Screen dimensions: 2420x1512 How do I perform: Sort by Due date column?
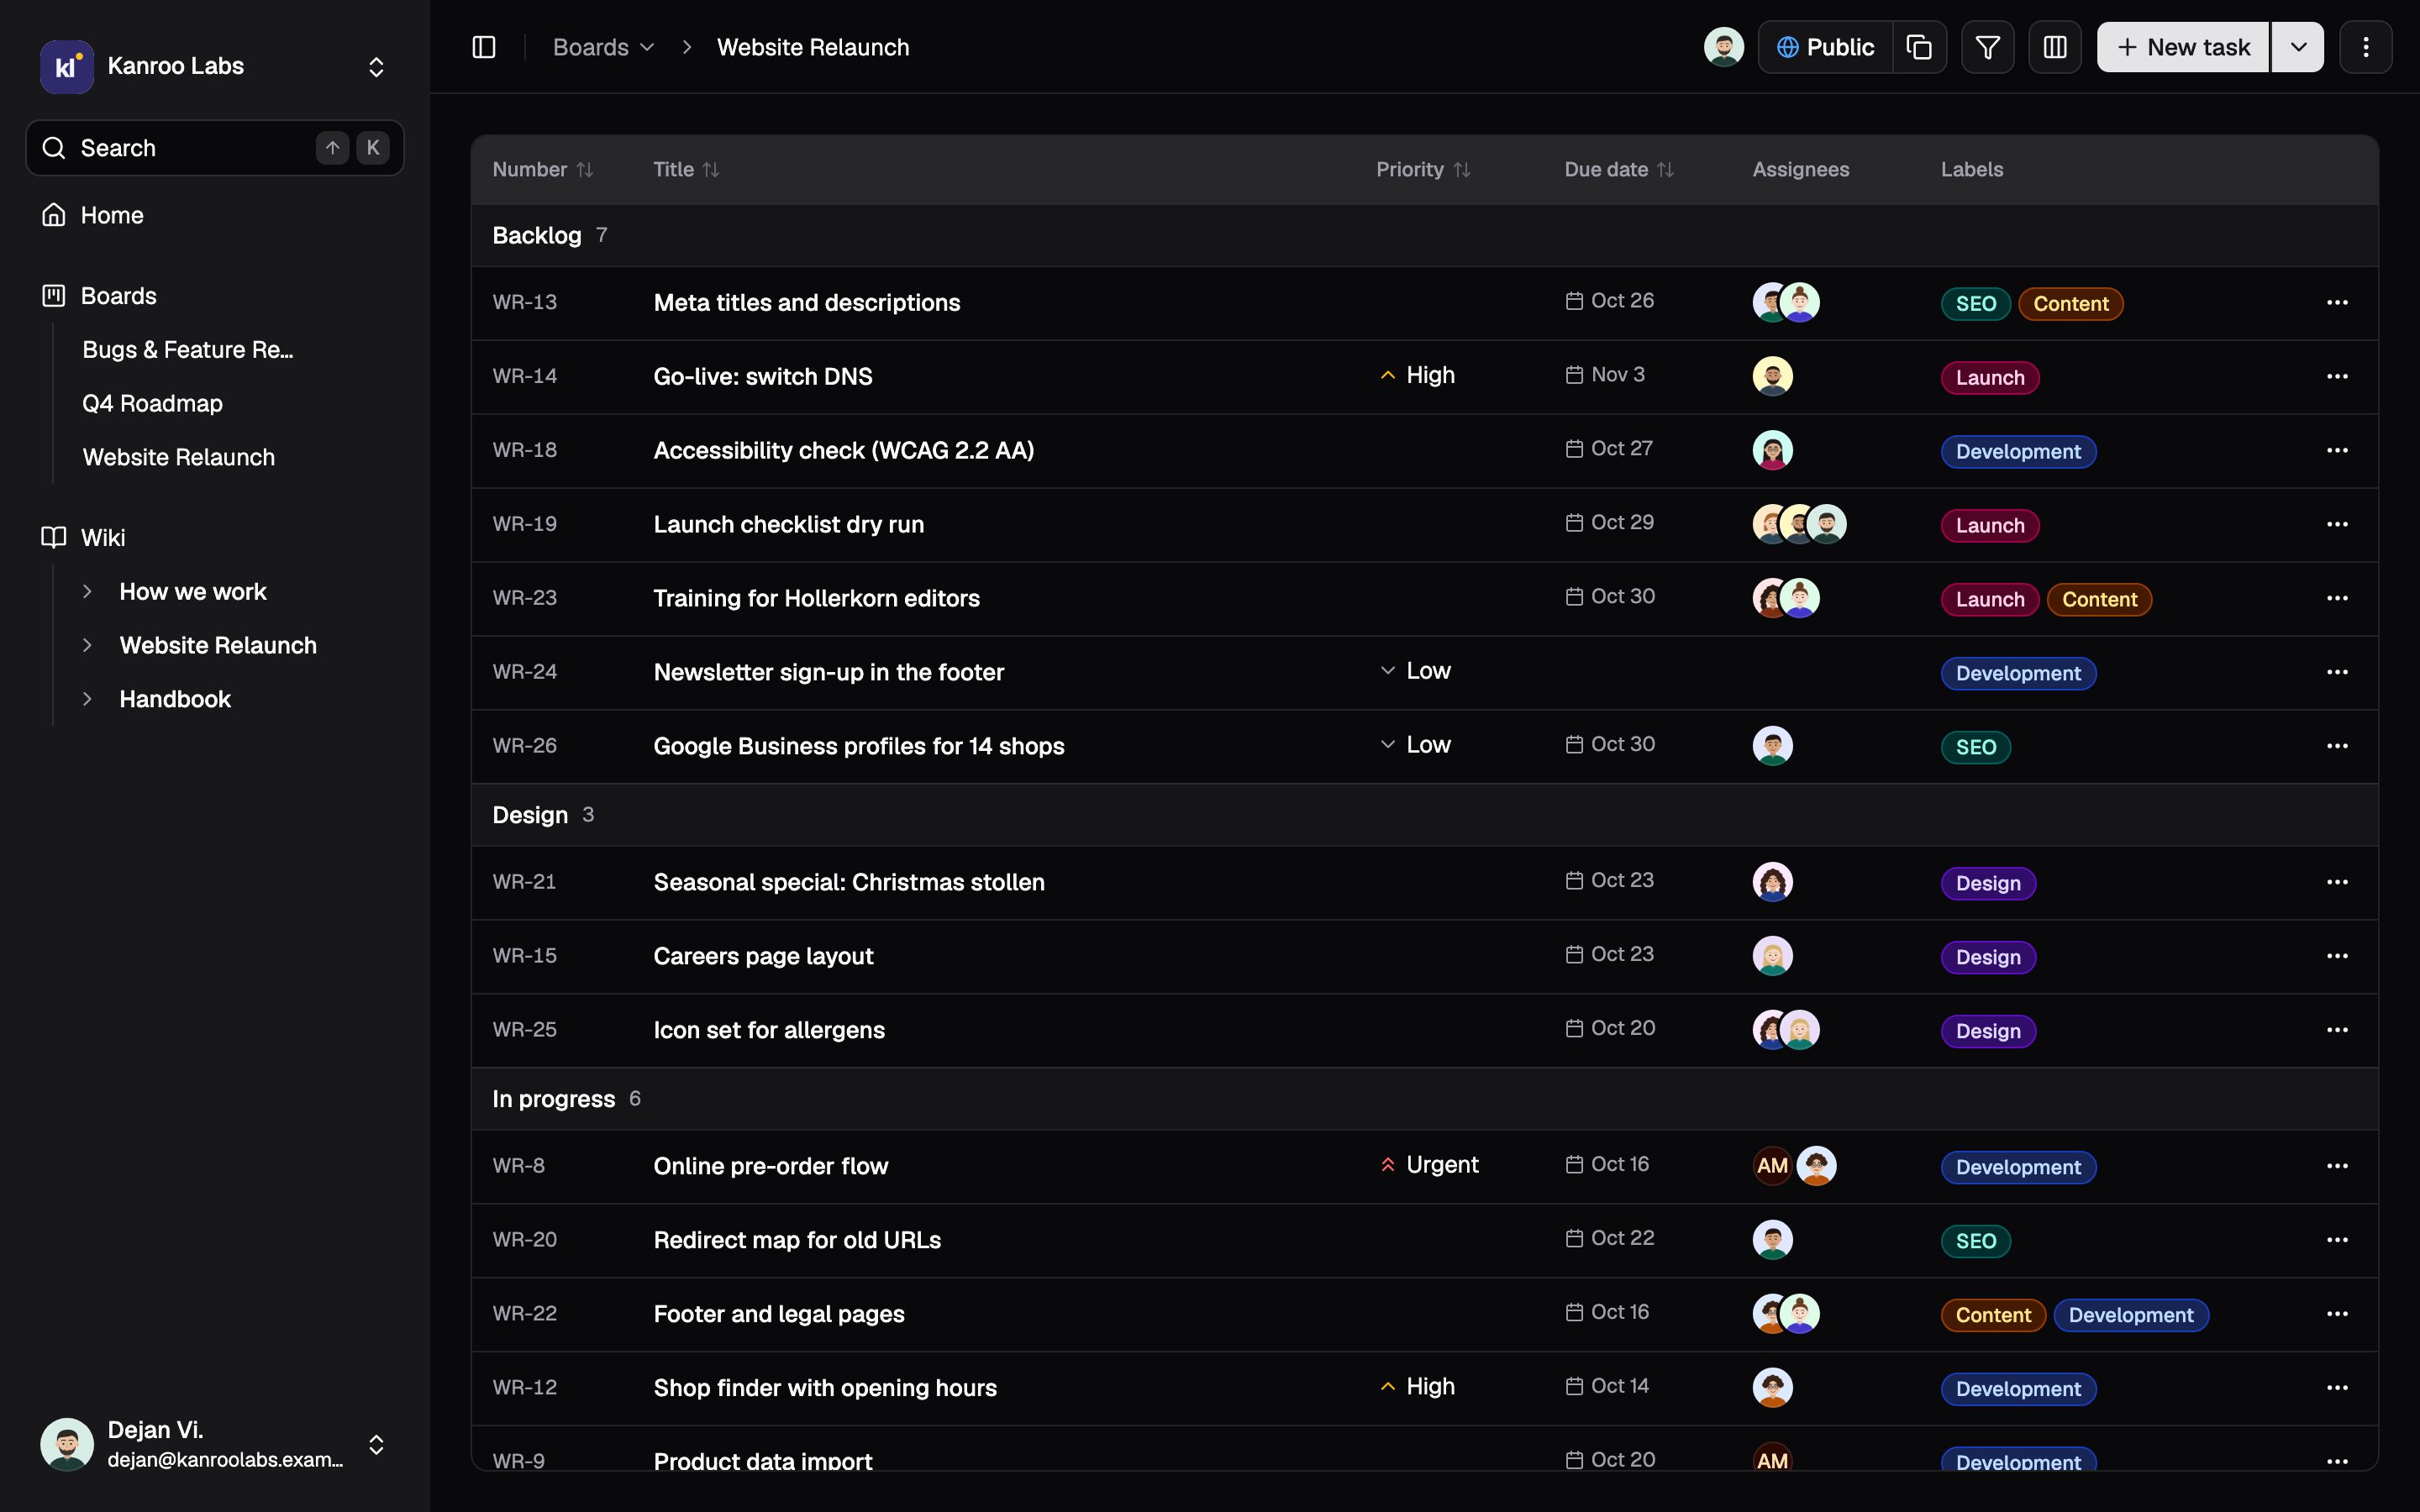1619,170
